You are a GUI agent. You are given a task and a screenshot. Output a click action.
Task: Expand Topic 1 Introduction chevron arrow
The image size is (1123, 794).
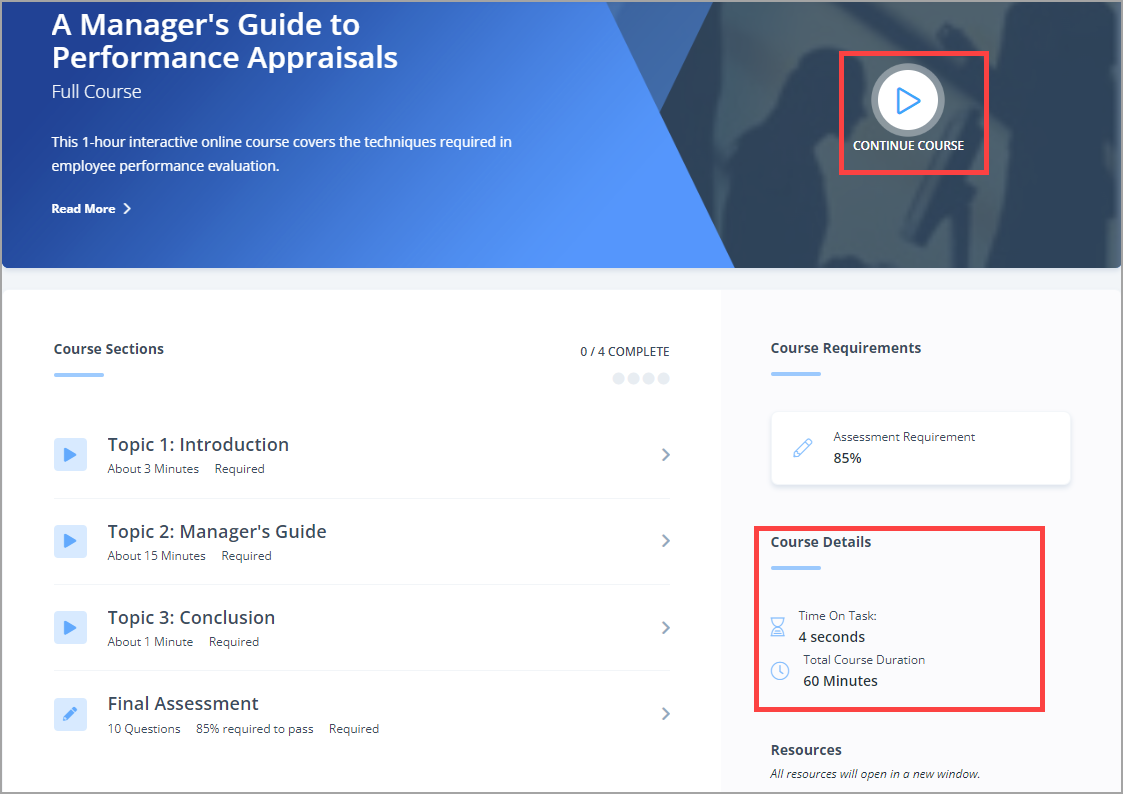point(666,455)
